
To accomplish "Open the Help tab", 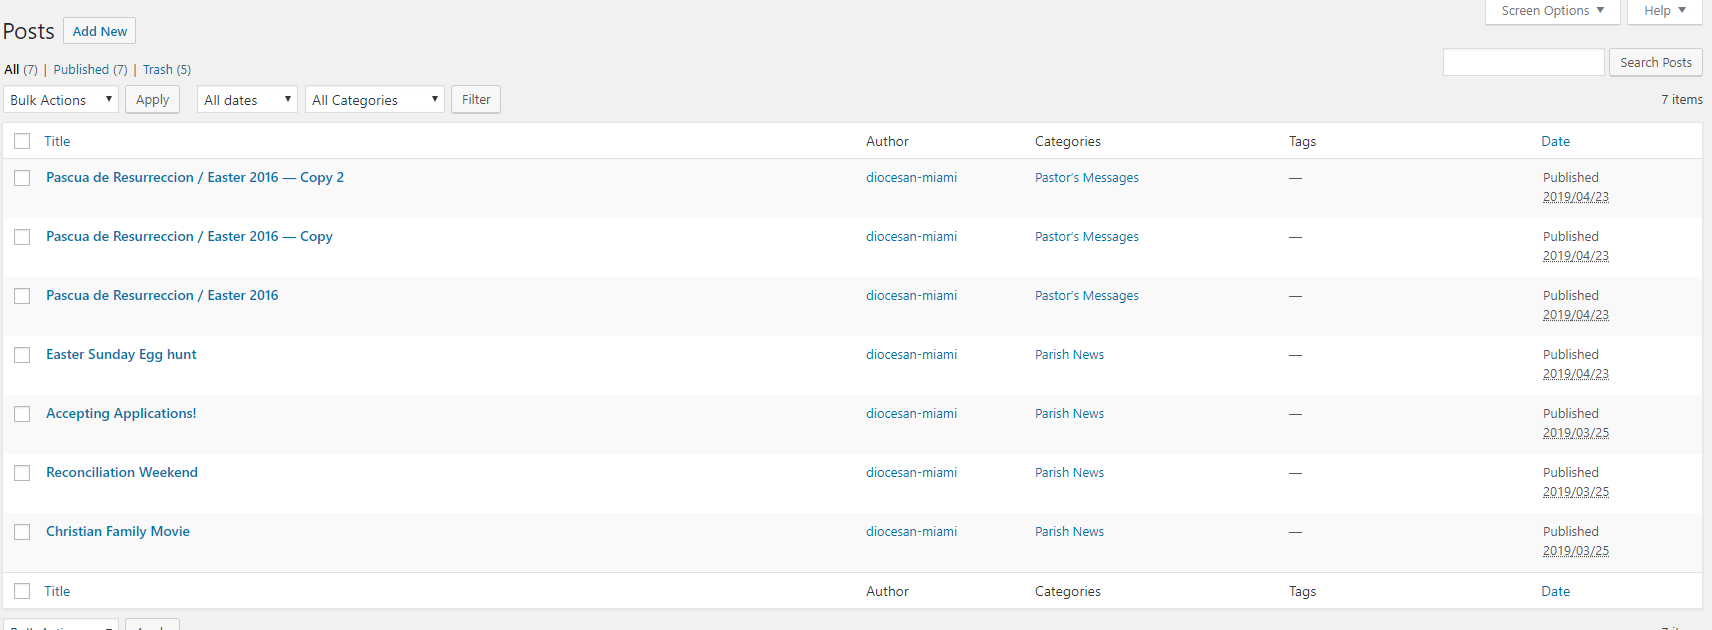I will click(x=1665, y=11).
